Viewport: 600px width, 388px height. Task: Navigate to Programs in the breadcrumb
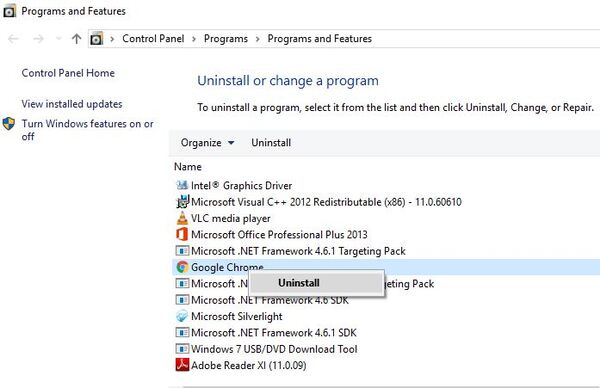(x=226, y=39)
